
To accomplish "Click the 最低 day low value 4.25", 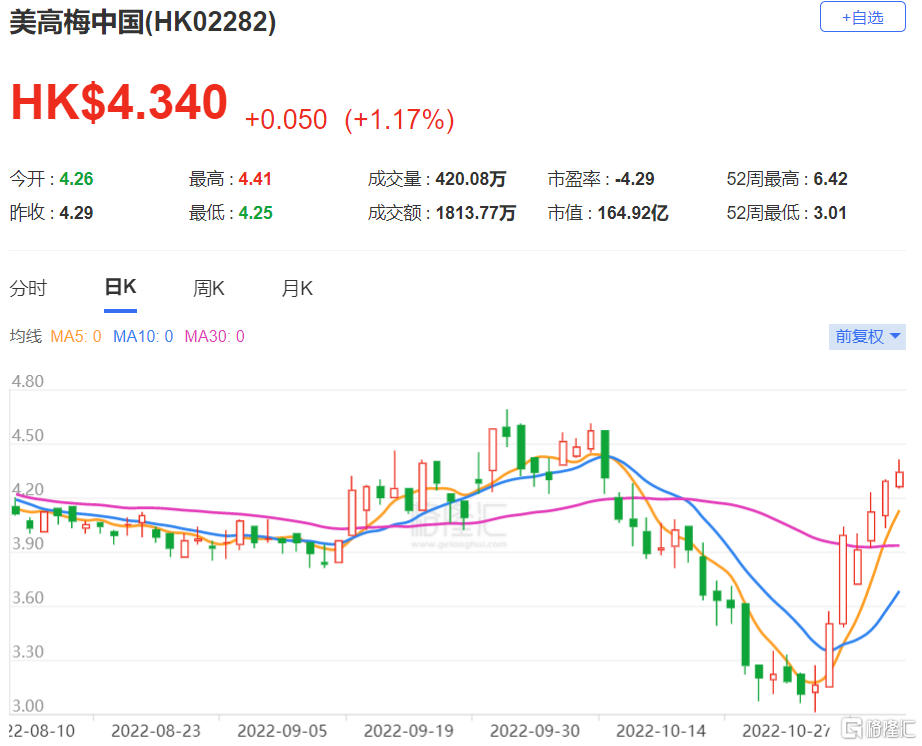I will 256,213.
